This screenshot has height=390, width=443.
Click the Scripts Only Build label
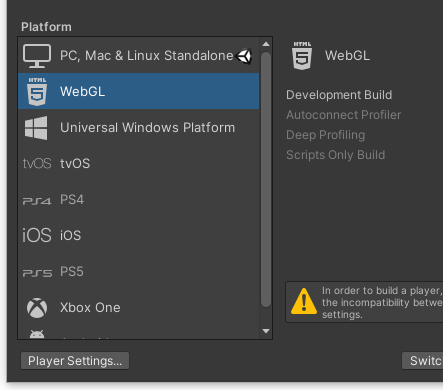336,155
